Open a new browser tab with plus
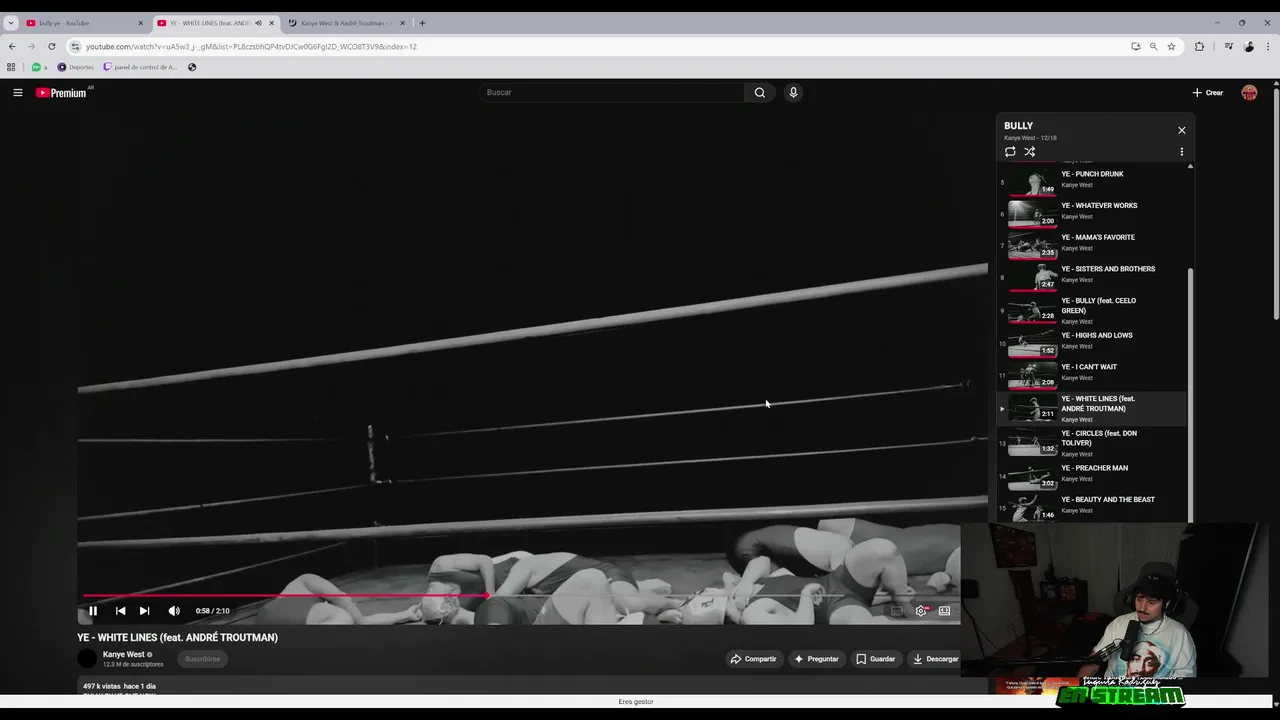This screenshot has height=720, width=1280. (x=422, y=23)
